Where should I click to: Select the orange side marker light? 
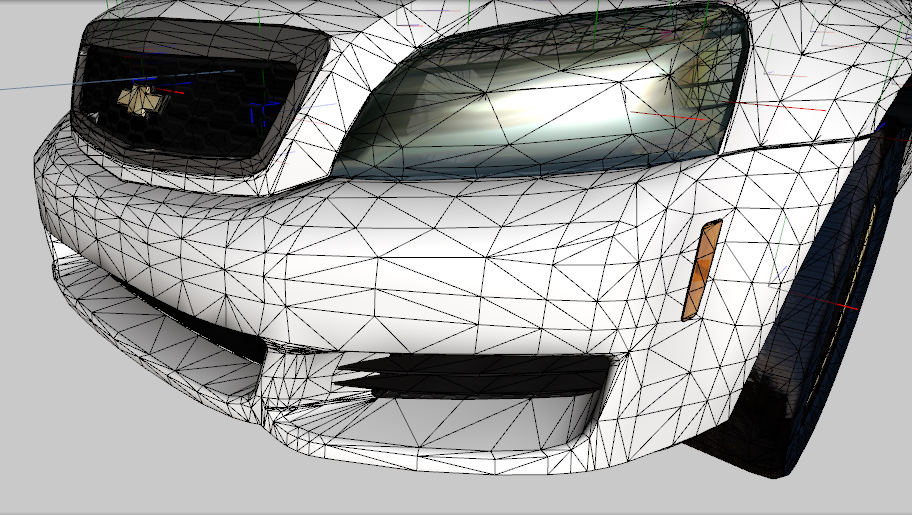click(701, 270)
